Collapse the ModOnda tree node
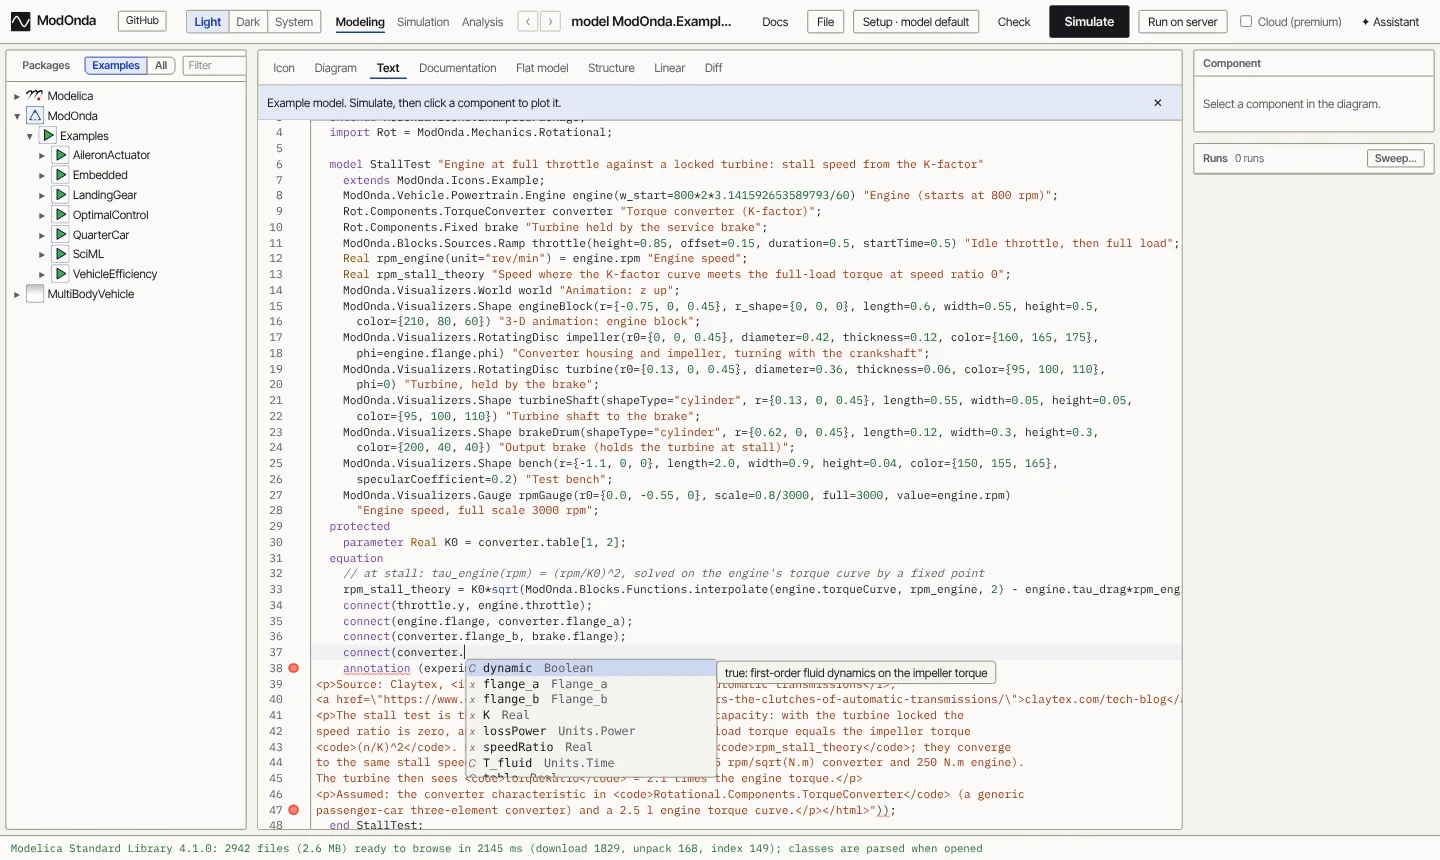 tap(17, 117)
